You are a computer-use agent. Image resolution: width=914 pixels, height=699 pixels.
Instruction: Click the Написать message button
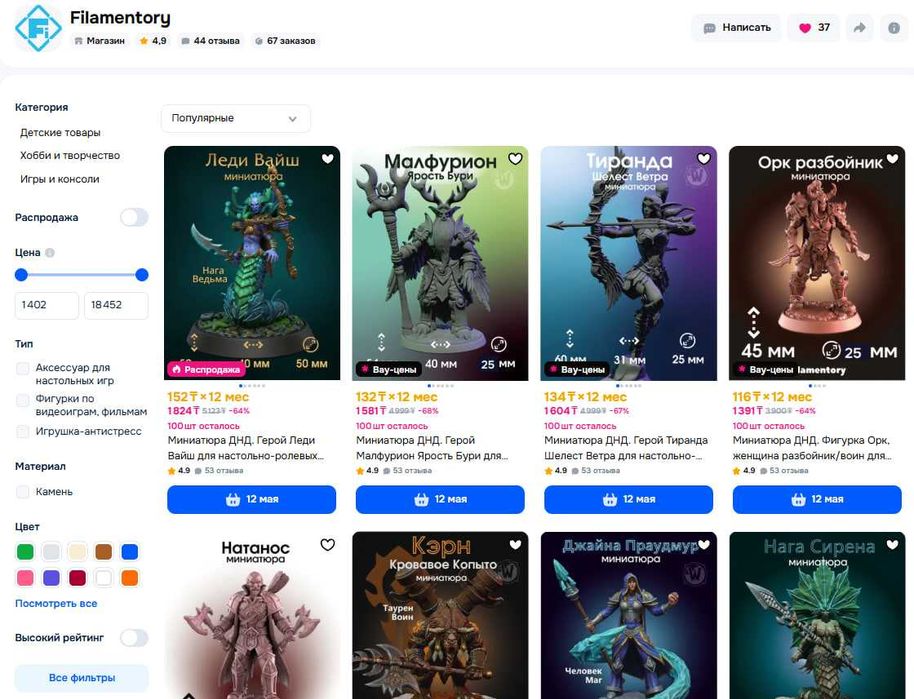(737, 27)
